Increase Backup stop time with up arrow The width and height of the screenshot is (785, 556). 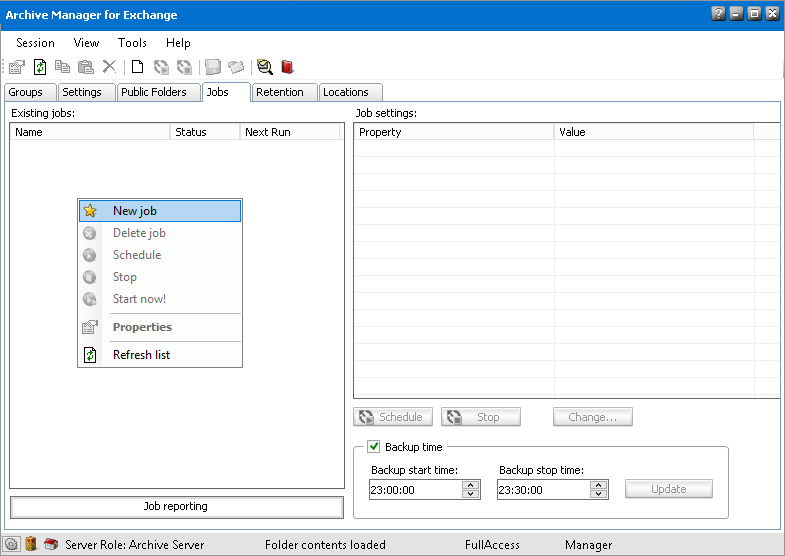[598, 485]
